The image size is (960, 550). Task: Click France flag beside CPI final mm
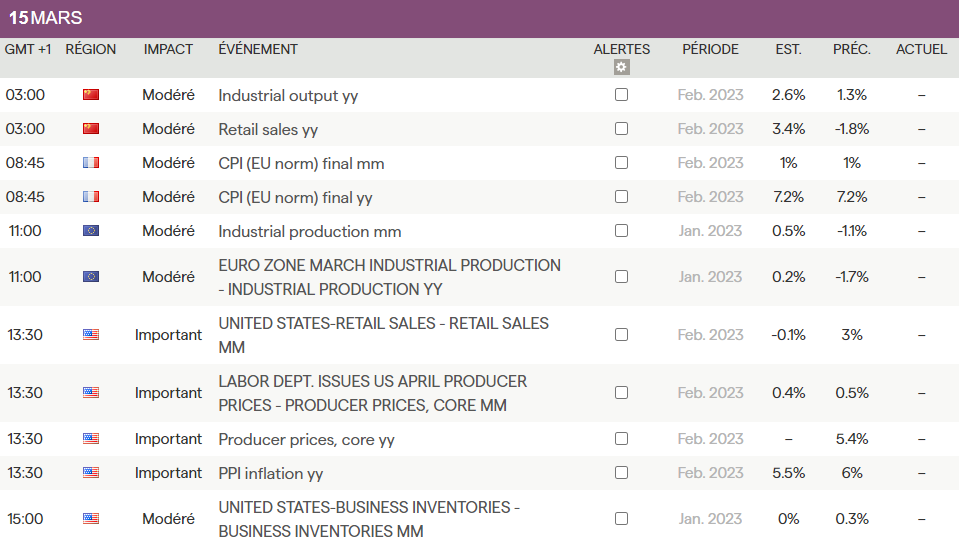click(91, 163)
